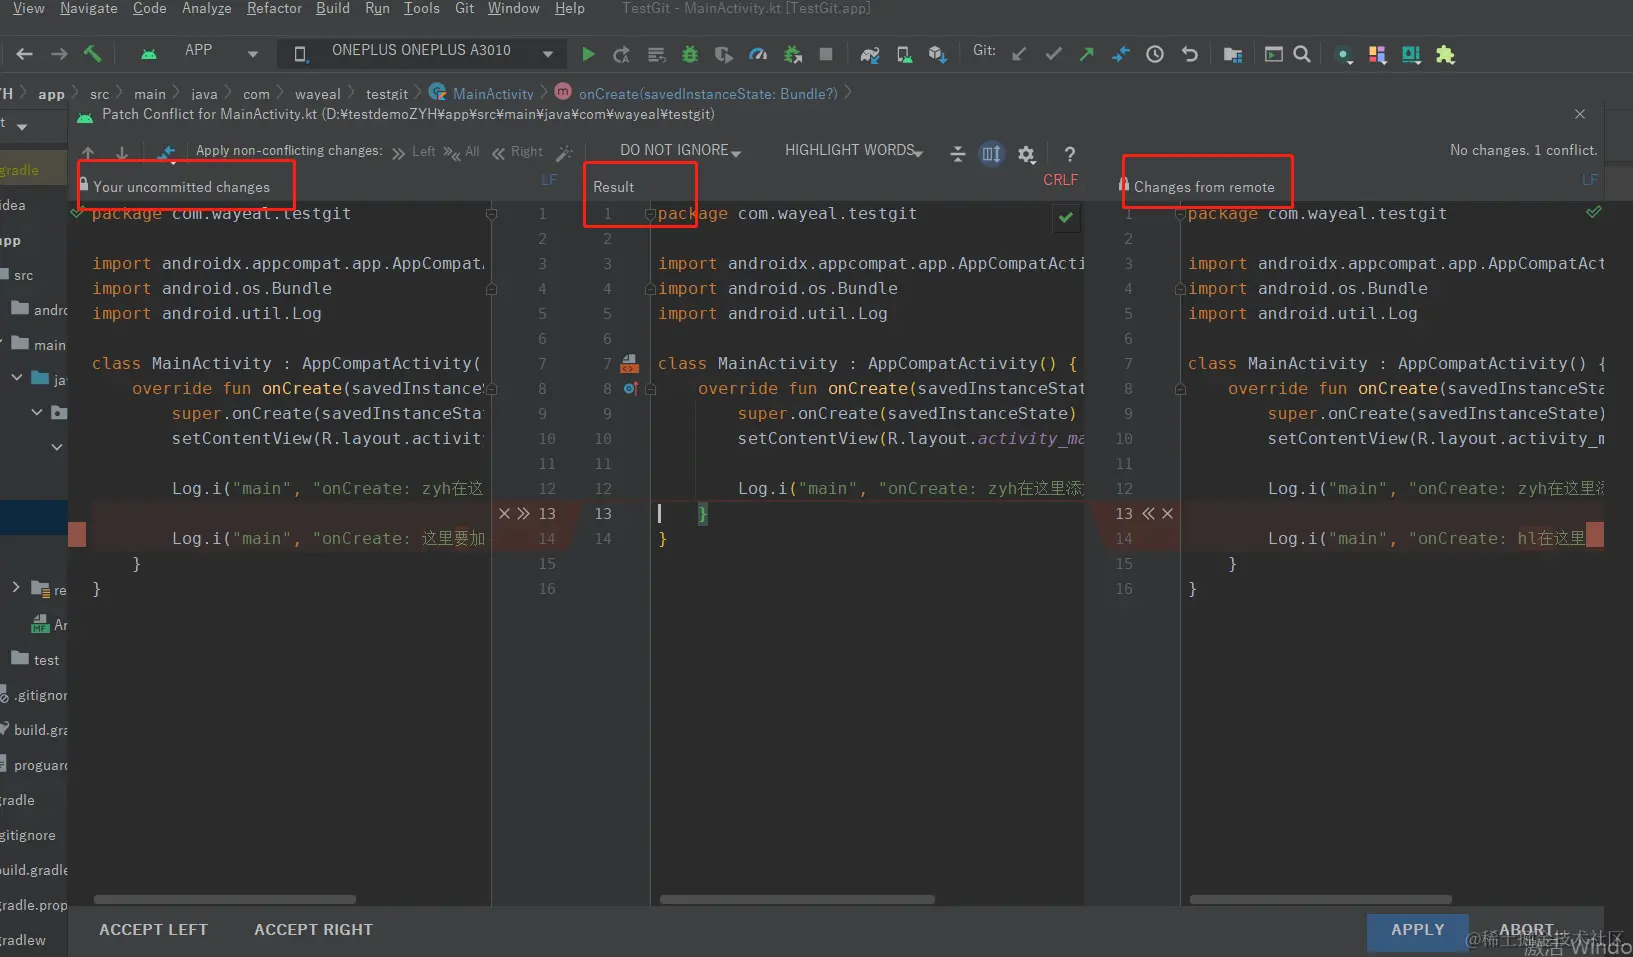The image size is (1633, 957).
Task: Click the Result pane horizontal scrollbar
Action: (797, 899)
